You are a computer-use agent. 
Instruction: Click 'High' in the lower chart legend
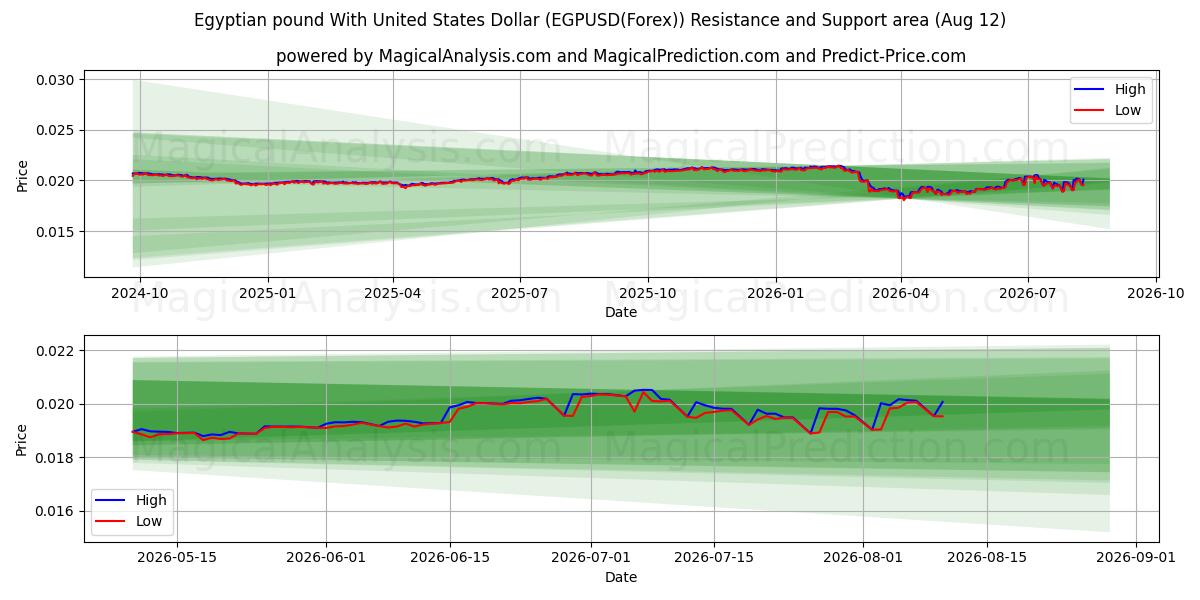point(151,500)
